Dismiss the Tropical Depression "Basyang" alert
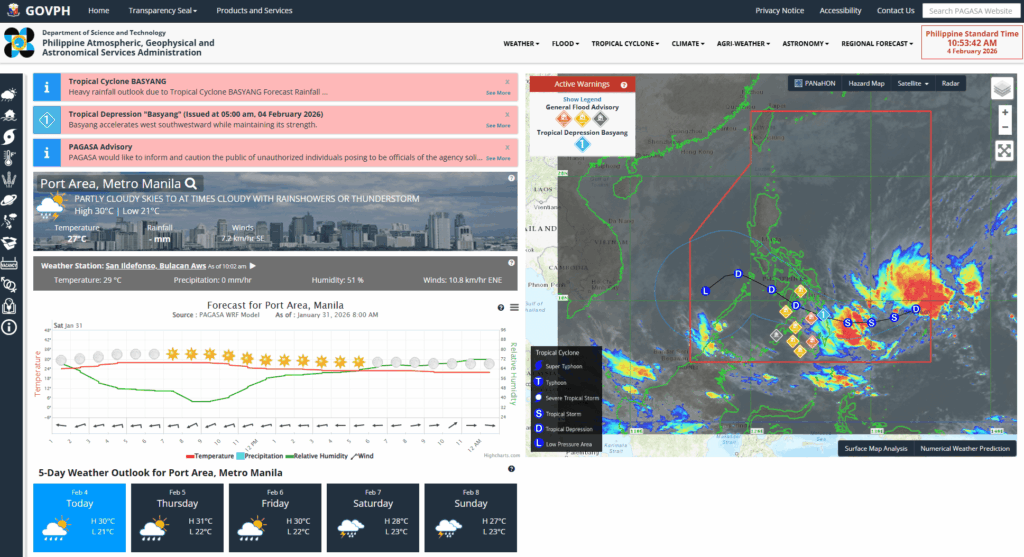The height and width of the screenshot is (557, 1024). [x=507, y=114]
